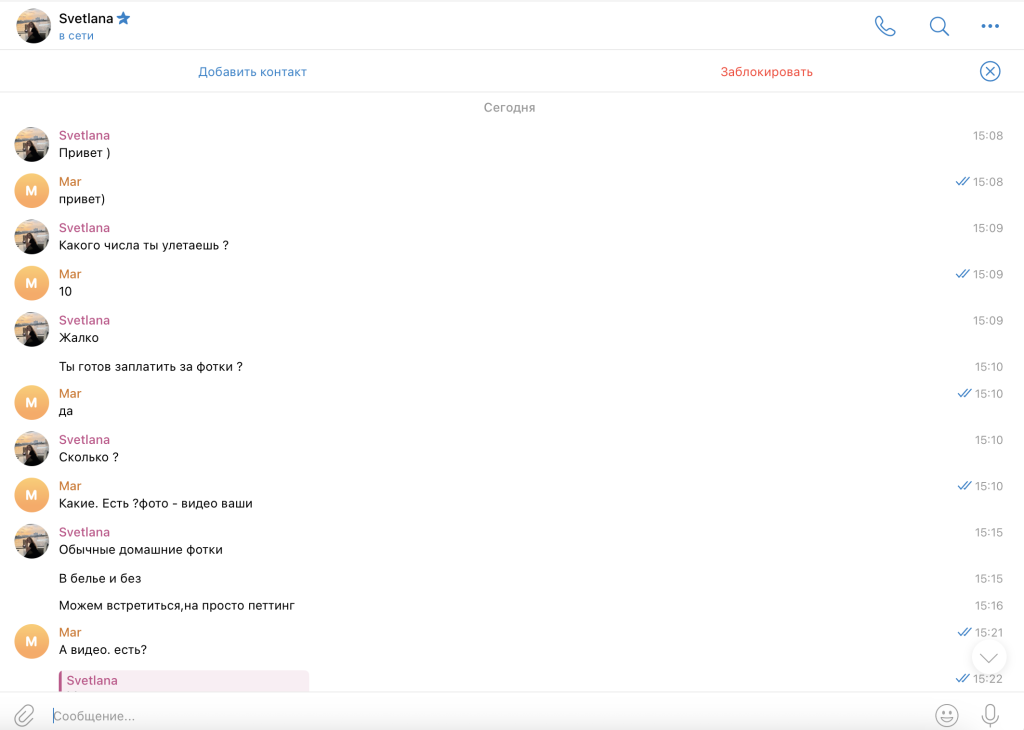
Task: Open the three-dots more options menu
Action: 990,26
